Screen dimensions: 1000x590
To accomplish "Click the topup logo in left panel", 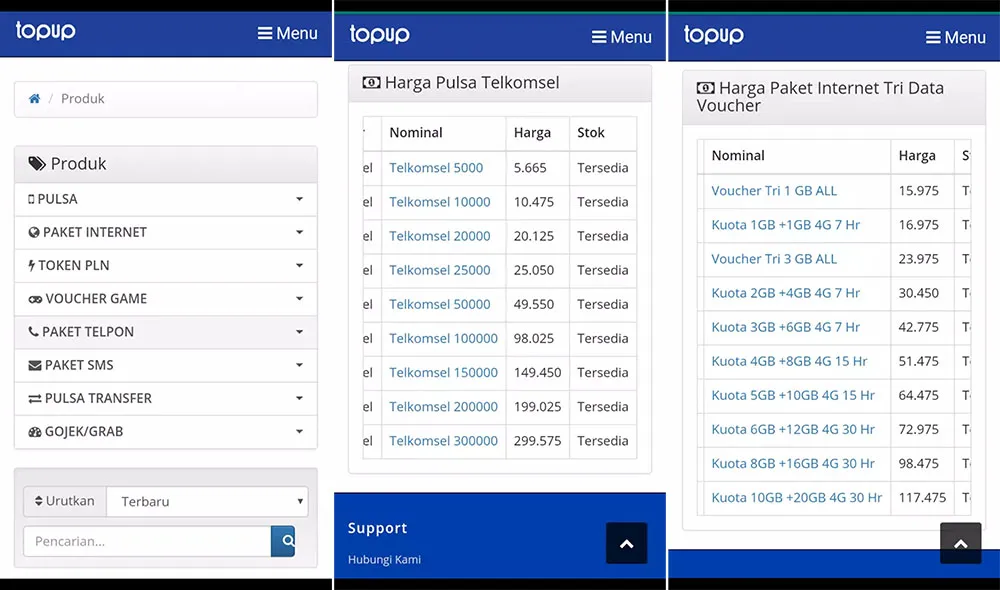I will (46, 31).
